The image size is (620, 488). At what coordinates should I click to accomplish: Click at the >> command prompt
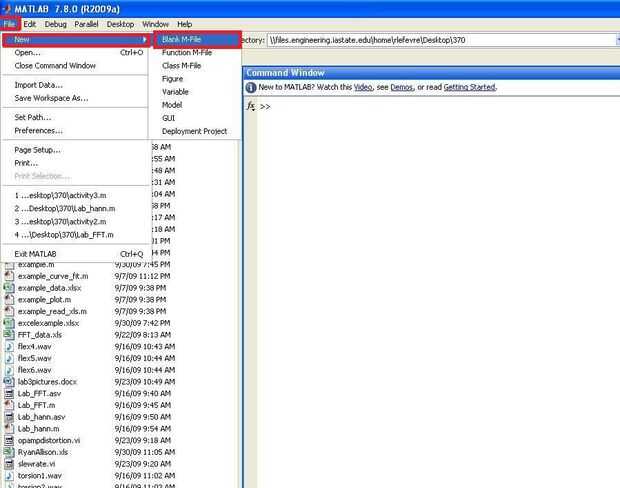click(265, 107)
